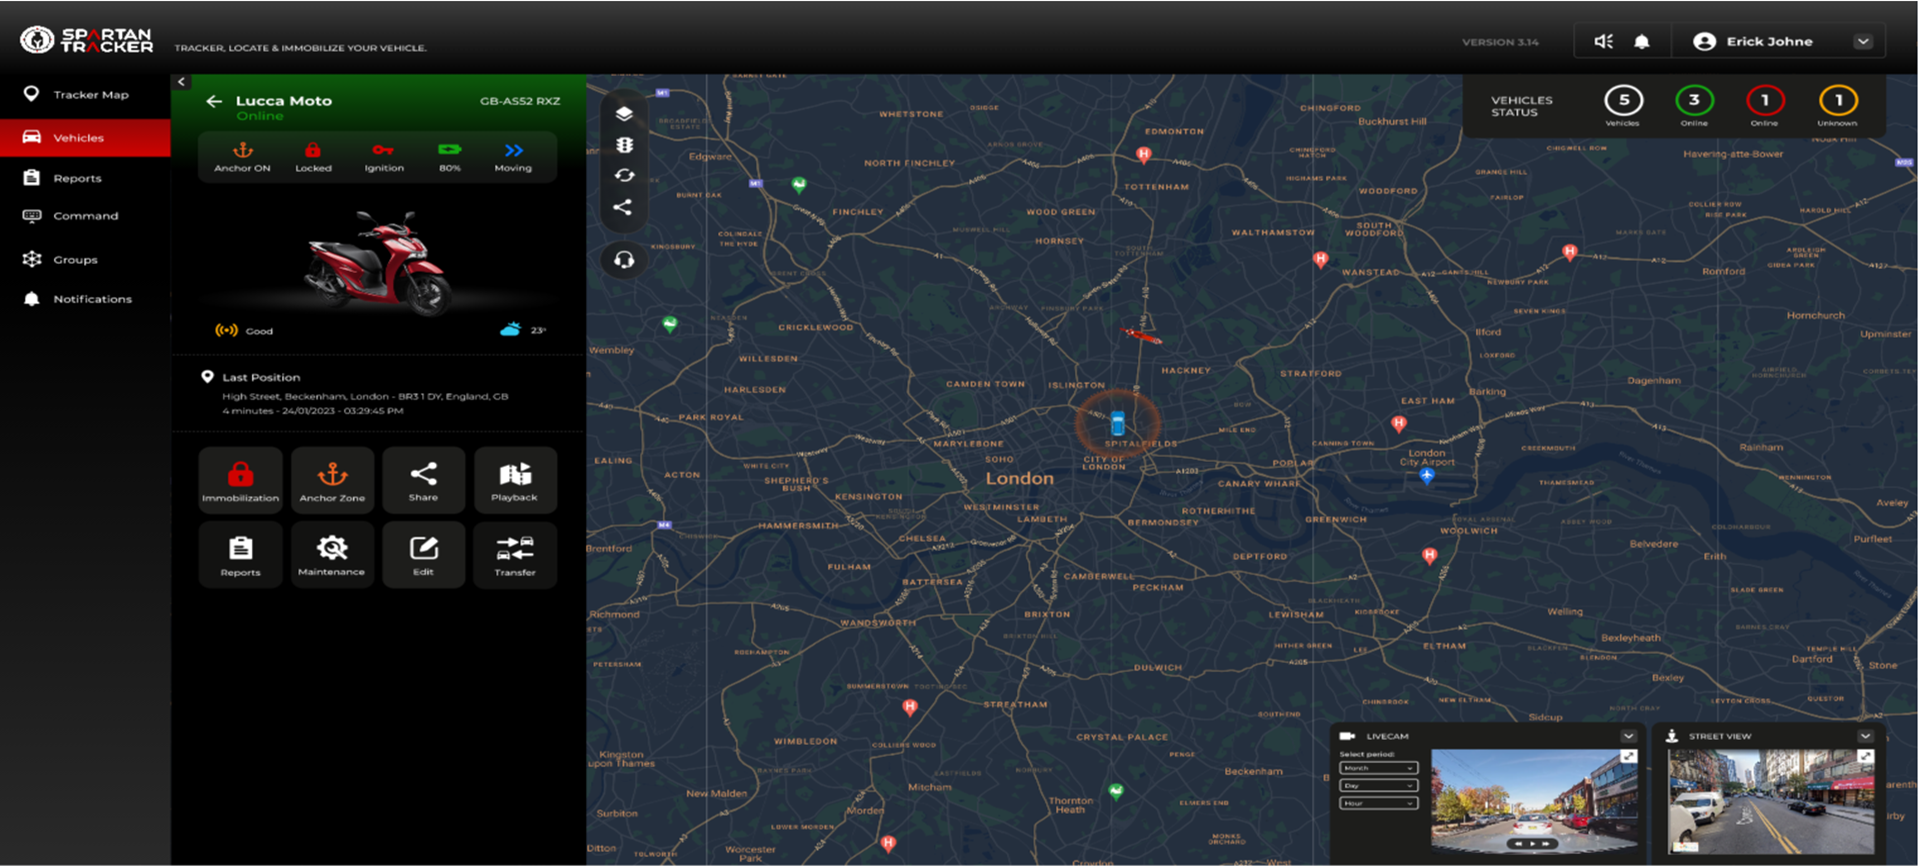The width and height of the screenshot is (1919, 866).
Task: Click the map refresh icon
Action: pyautogui.click(x=624, y=175)
